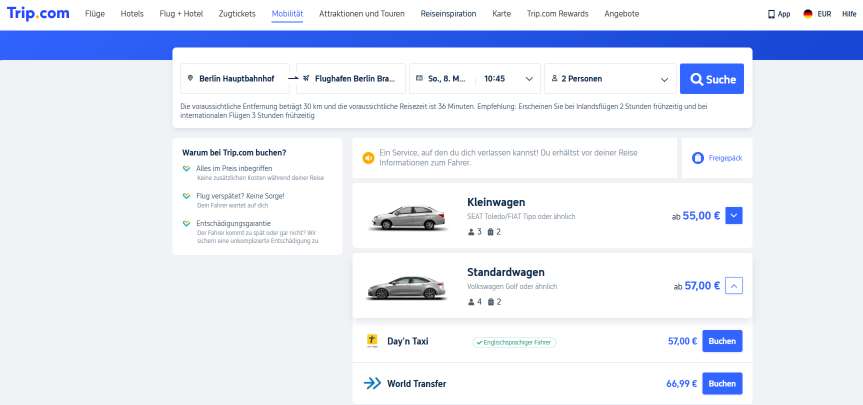
Task: Click the checkmark beside Flug verspätet? Keine Sorge!
Action: [187, 196]
